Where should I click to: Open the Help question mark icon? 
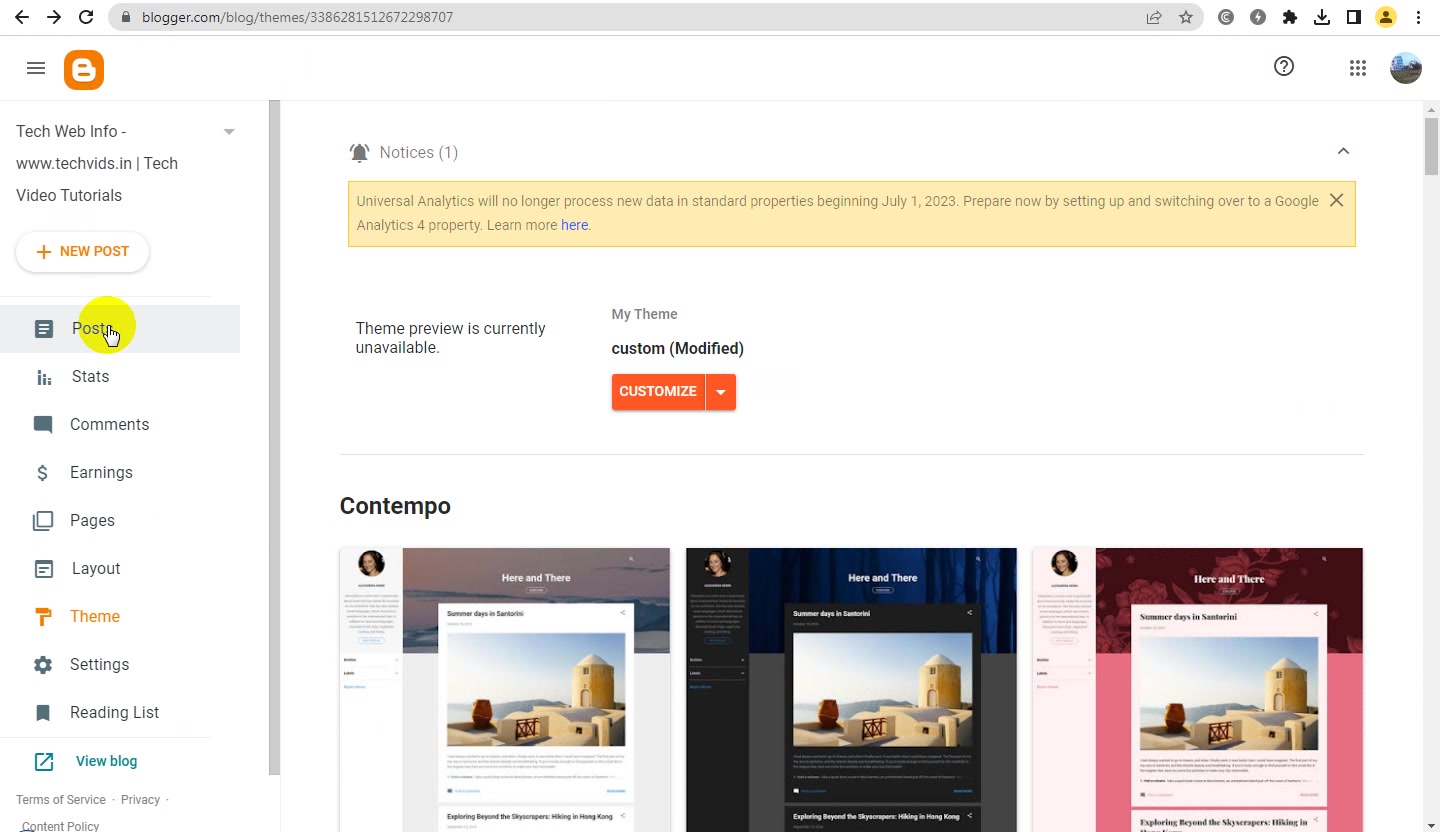click(x=1284, y=67)
